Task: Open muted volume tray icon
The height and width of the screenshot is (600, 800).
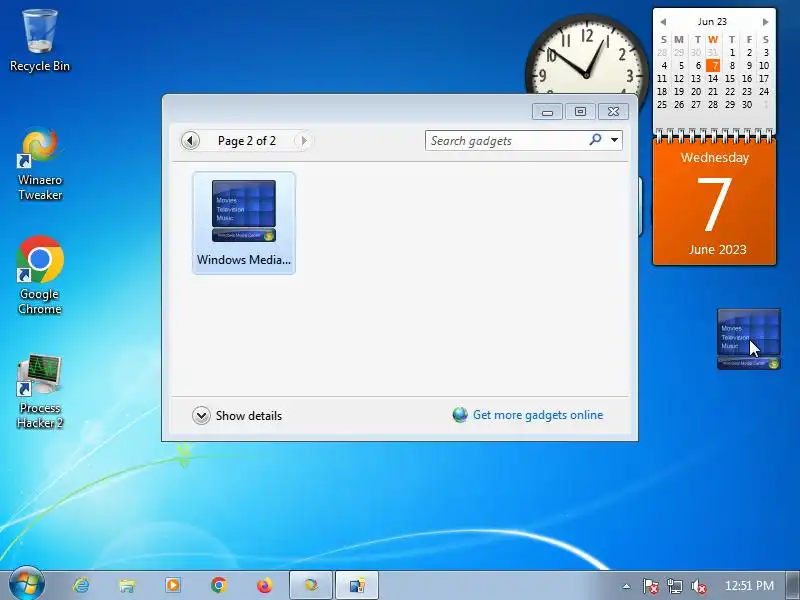Action: (x=698, y=586)
